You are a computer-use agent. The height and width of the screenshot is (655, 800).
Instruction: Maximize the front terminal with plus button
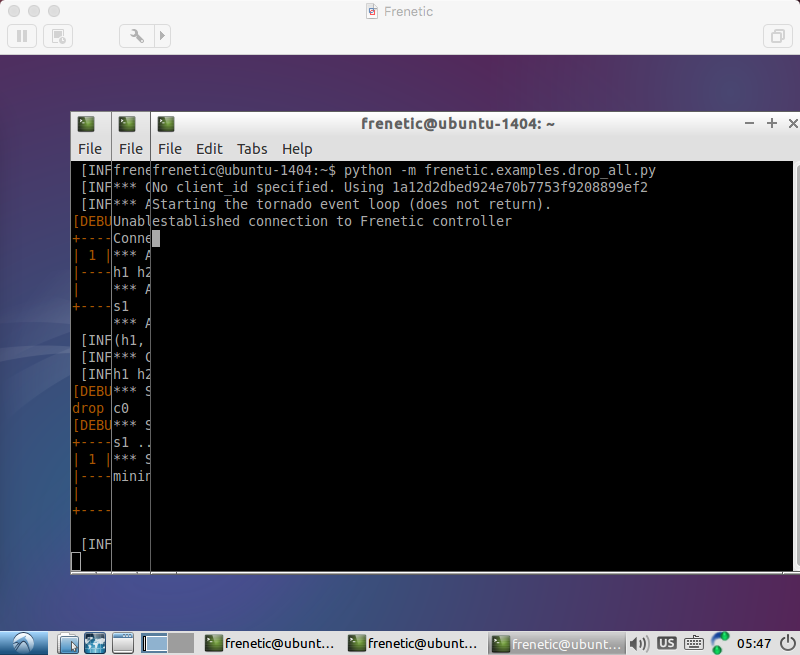tap(771, 123)
